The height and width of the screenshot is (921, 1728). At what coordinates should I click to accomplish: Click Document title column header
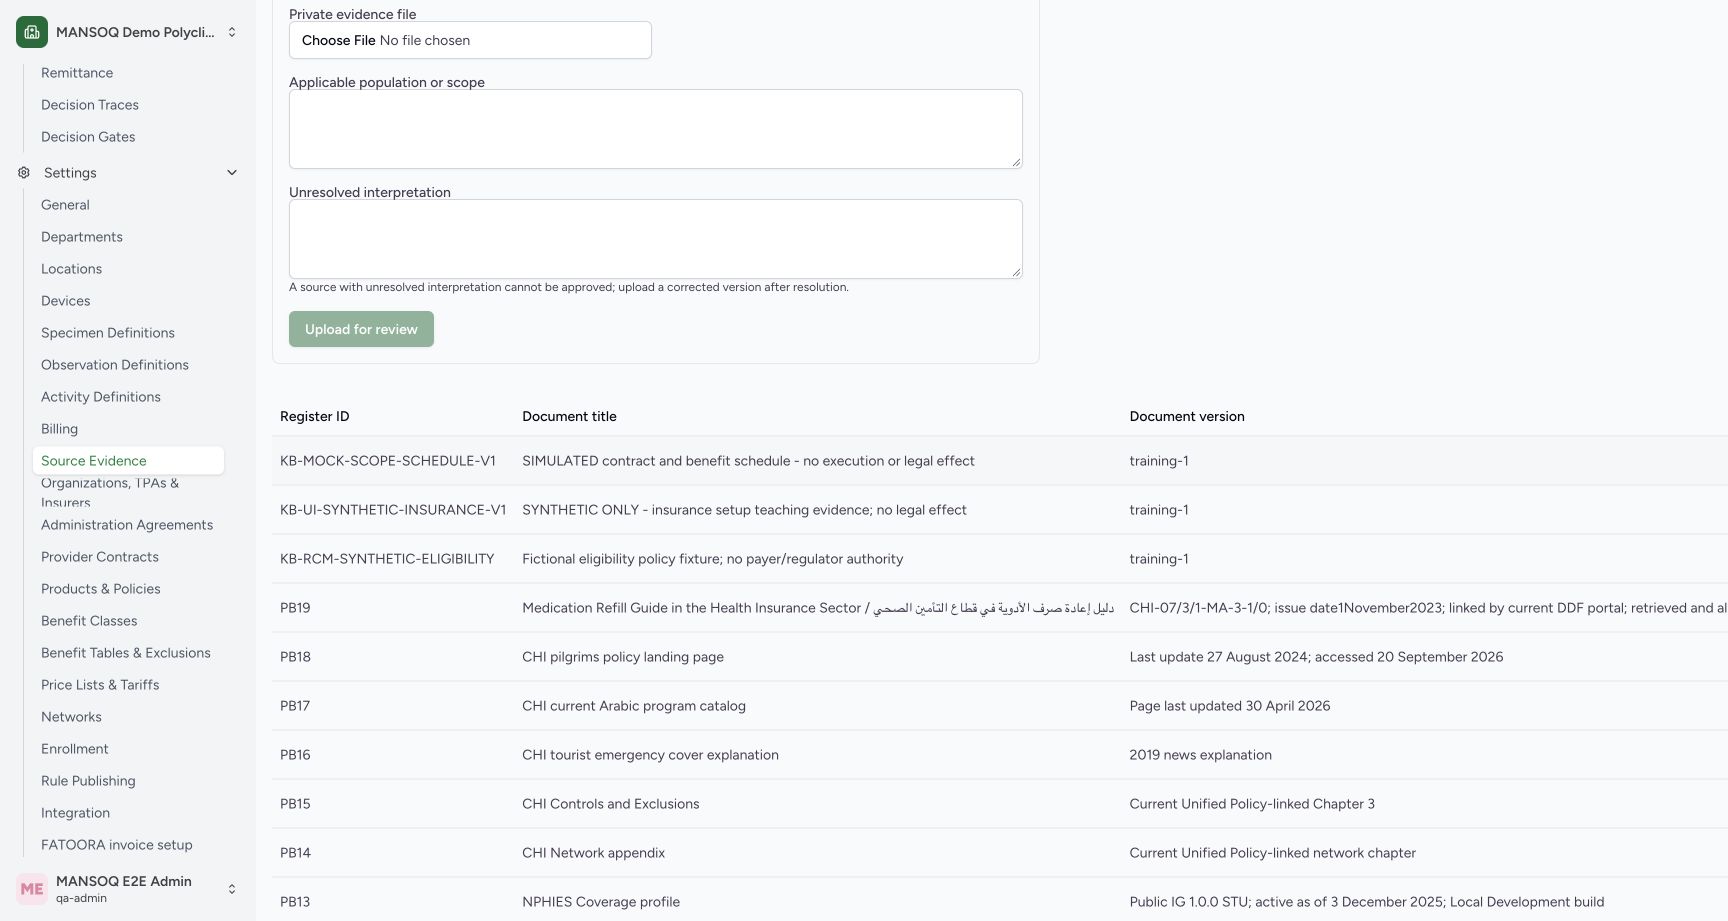(x=569, y=417)
